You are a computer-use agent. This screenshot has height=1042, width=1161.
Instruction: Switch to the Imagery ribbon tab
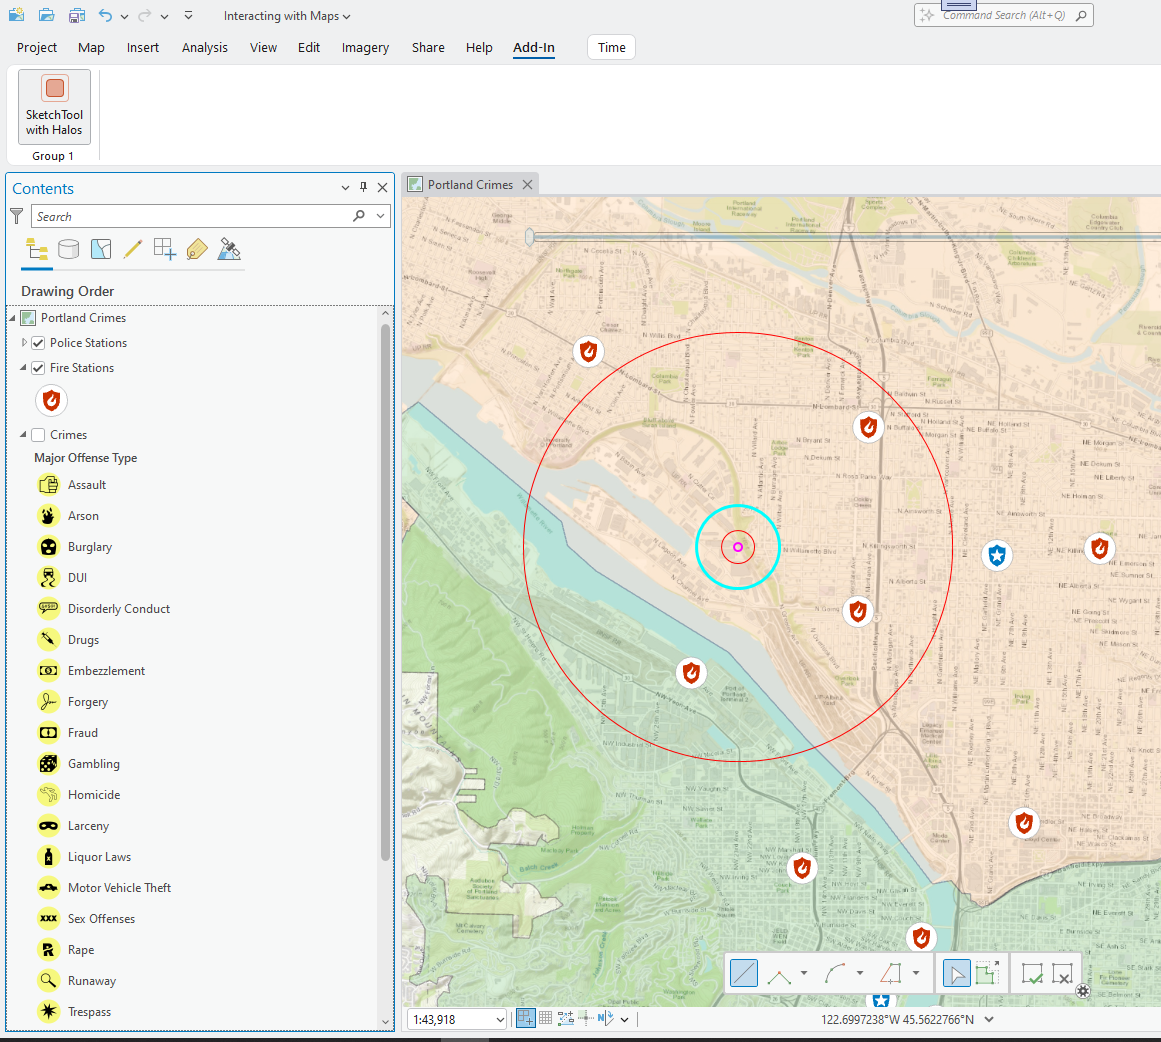point(365,48)
